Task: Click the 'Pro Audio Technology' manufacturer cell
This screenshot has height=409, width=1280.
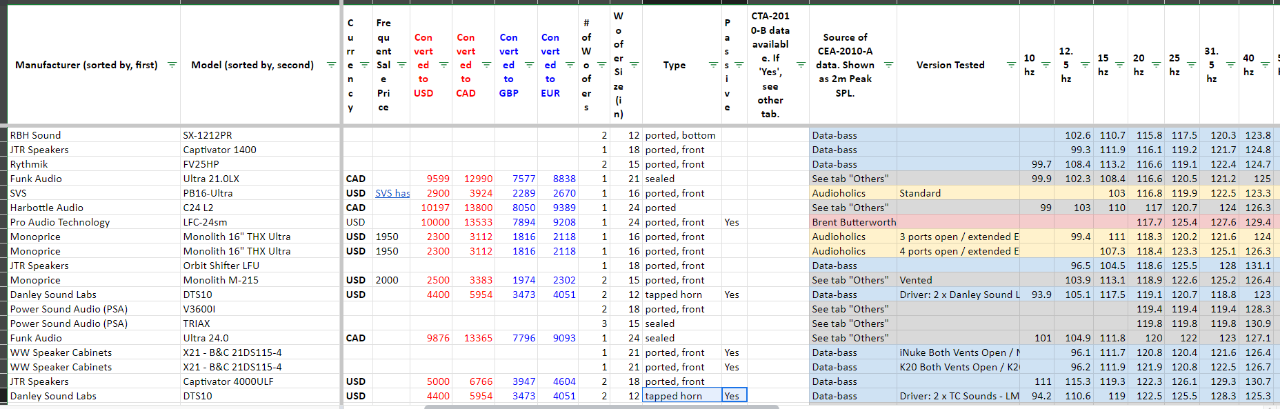Action: pos(92,222)
